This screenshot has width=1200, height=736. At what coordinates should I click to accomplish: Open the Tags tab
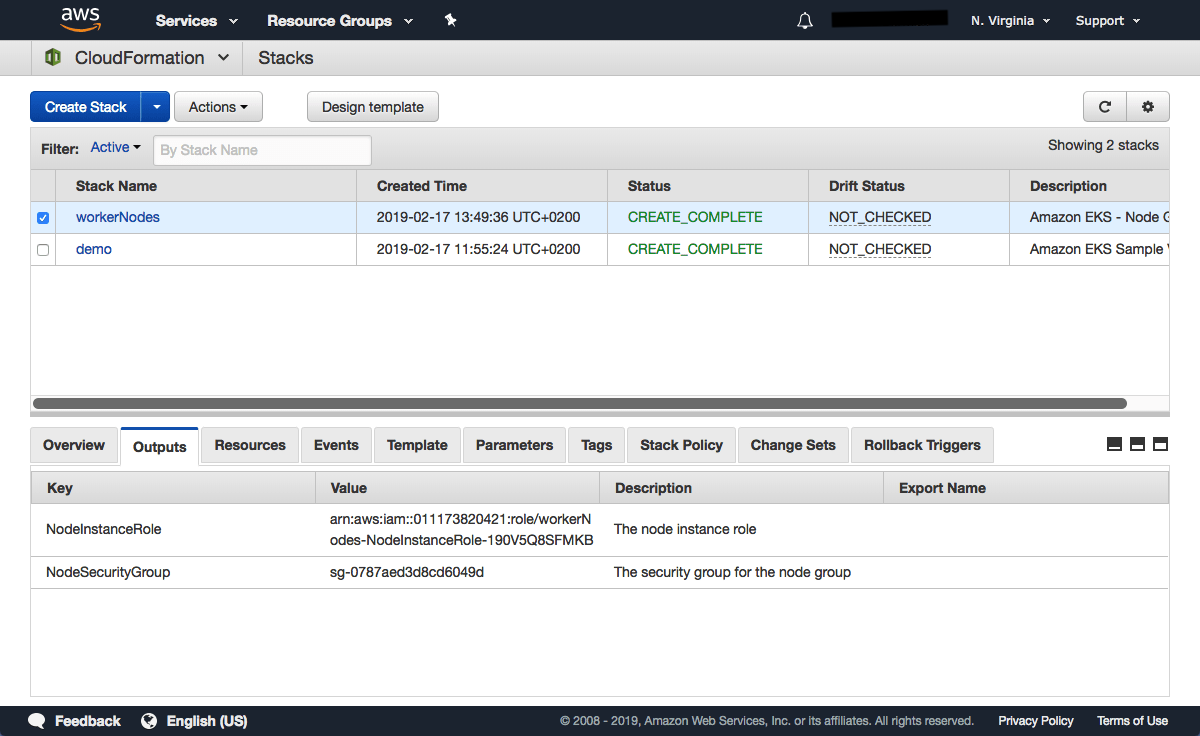[x=597, y=445]
